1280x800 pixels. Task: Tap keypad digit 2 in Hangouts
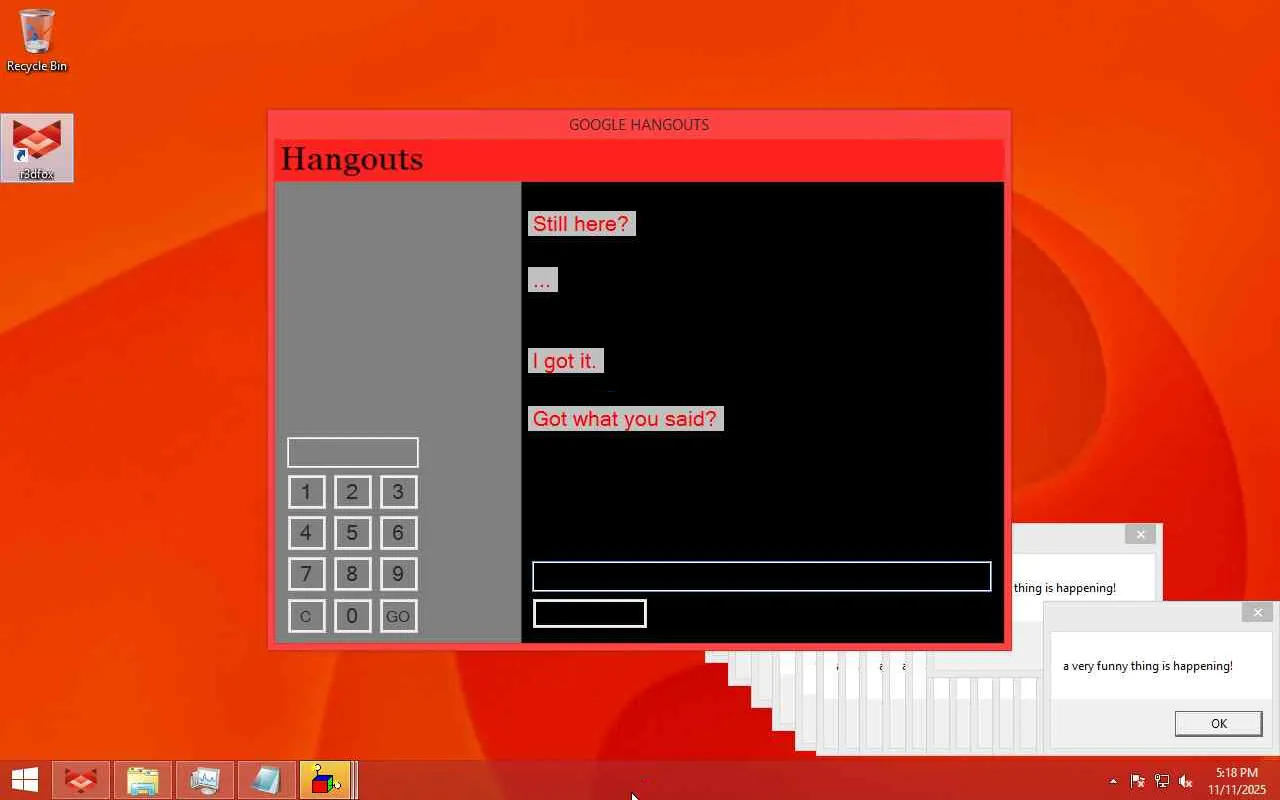coord(352,492)
